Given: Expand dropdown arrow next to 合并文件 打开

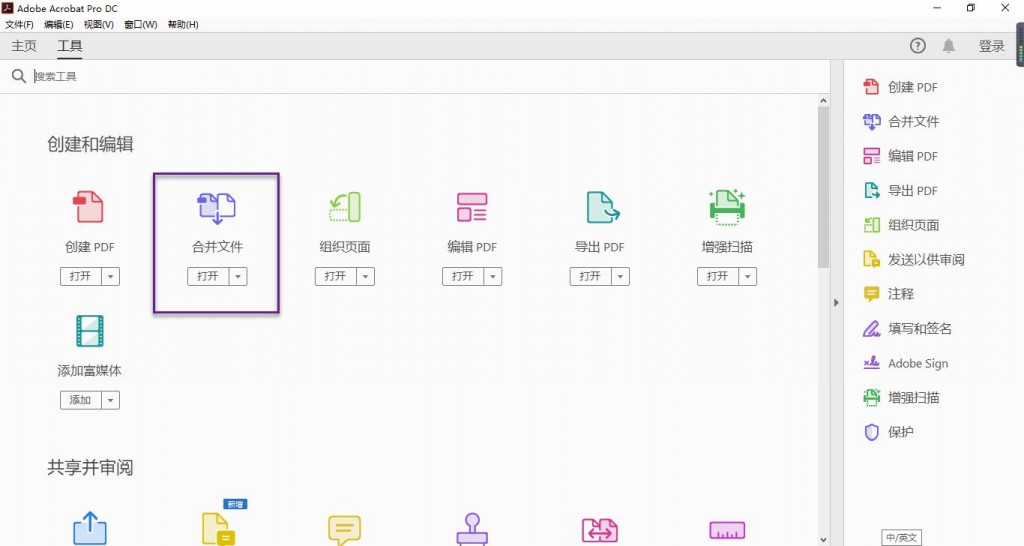Looking at the screenshot, I should 238,276.
